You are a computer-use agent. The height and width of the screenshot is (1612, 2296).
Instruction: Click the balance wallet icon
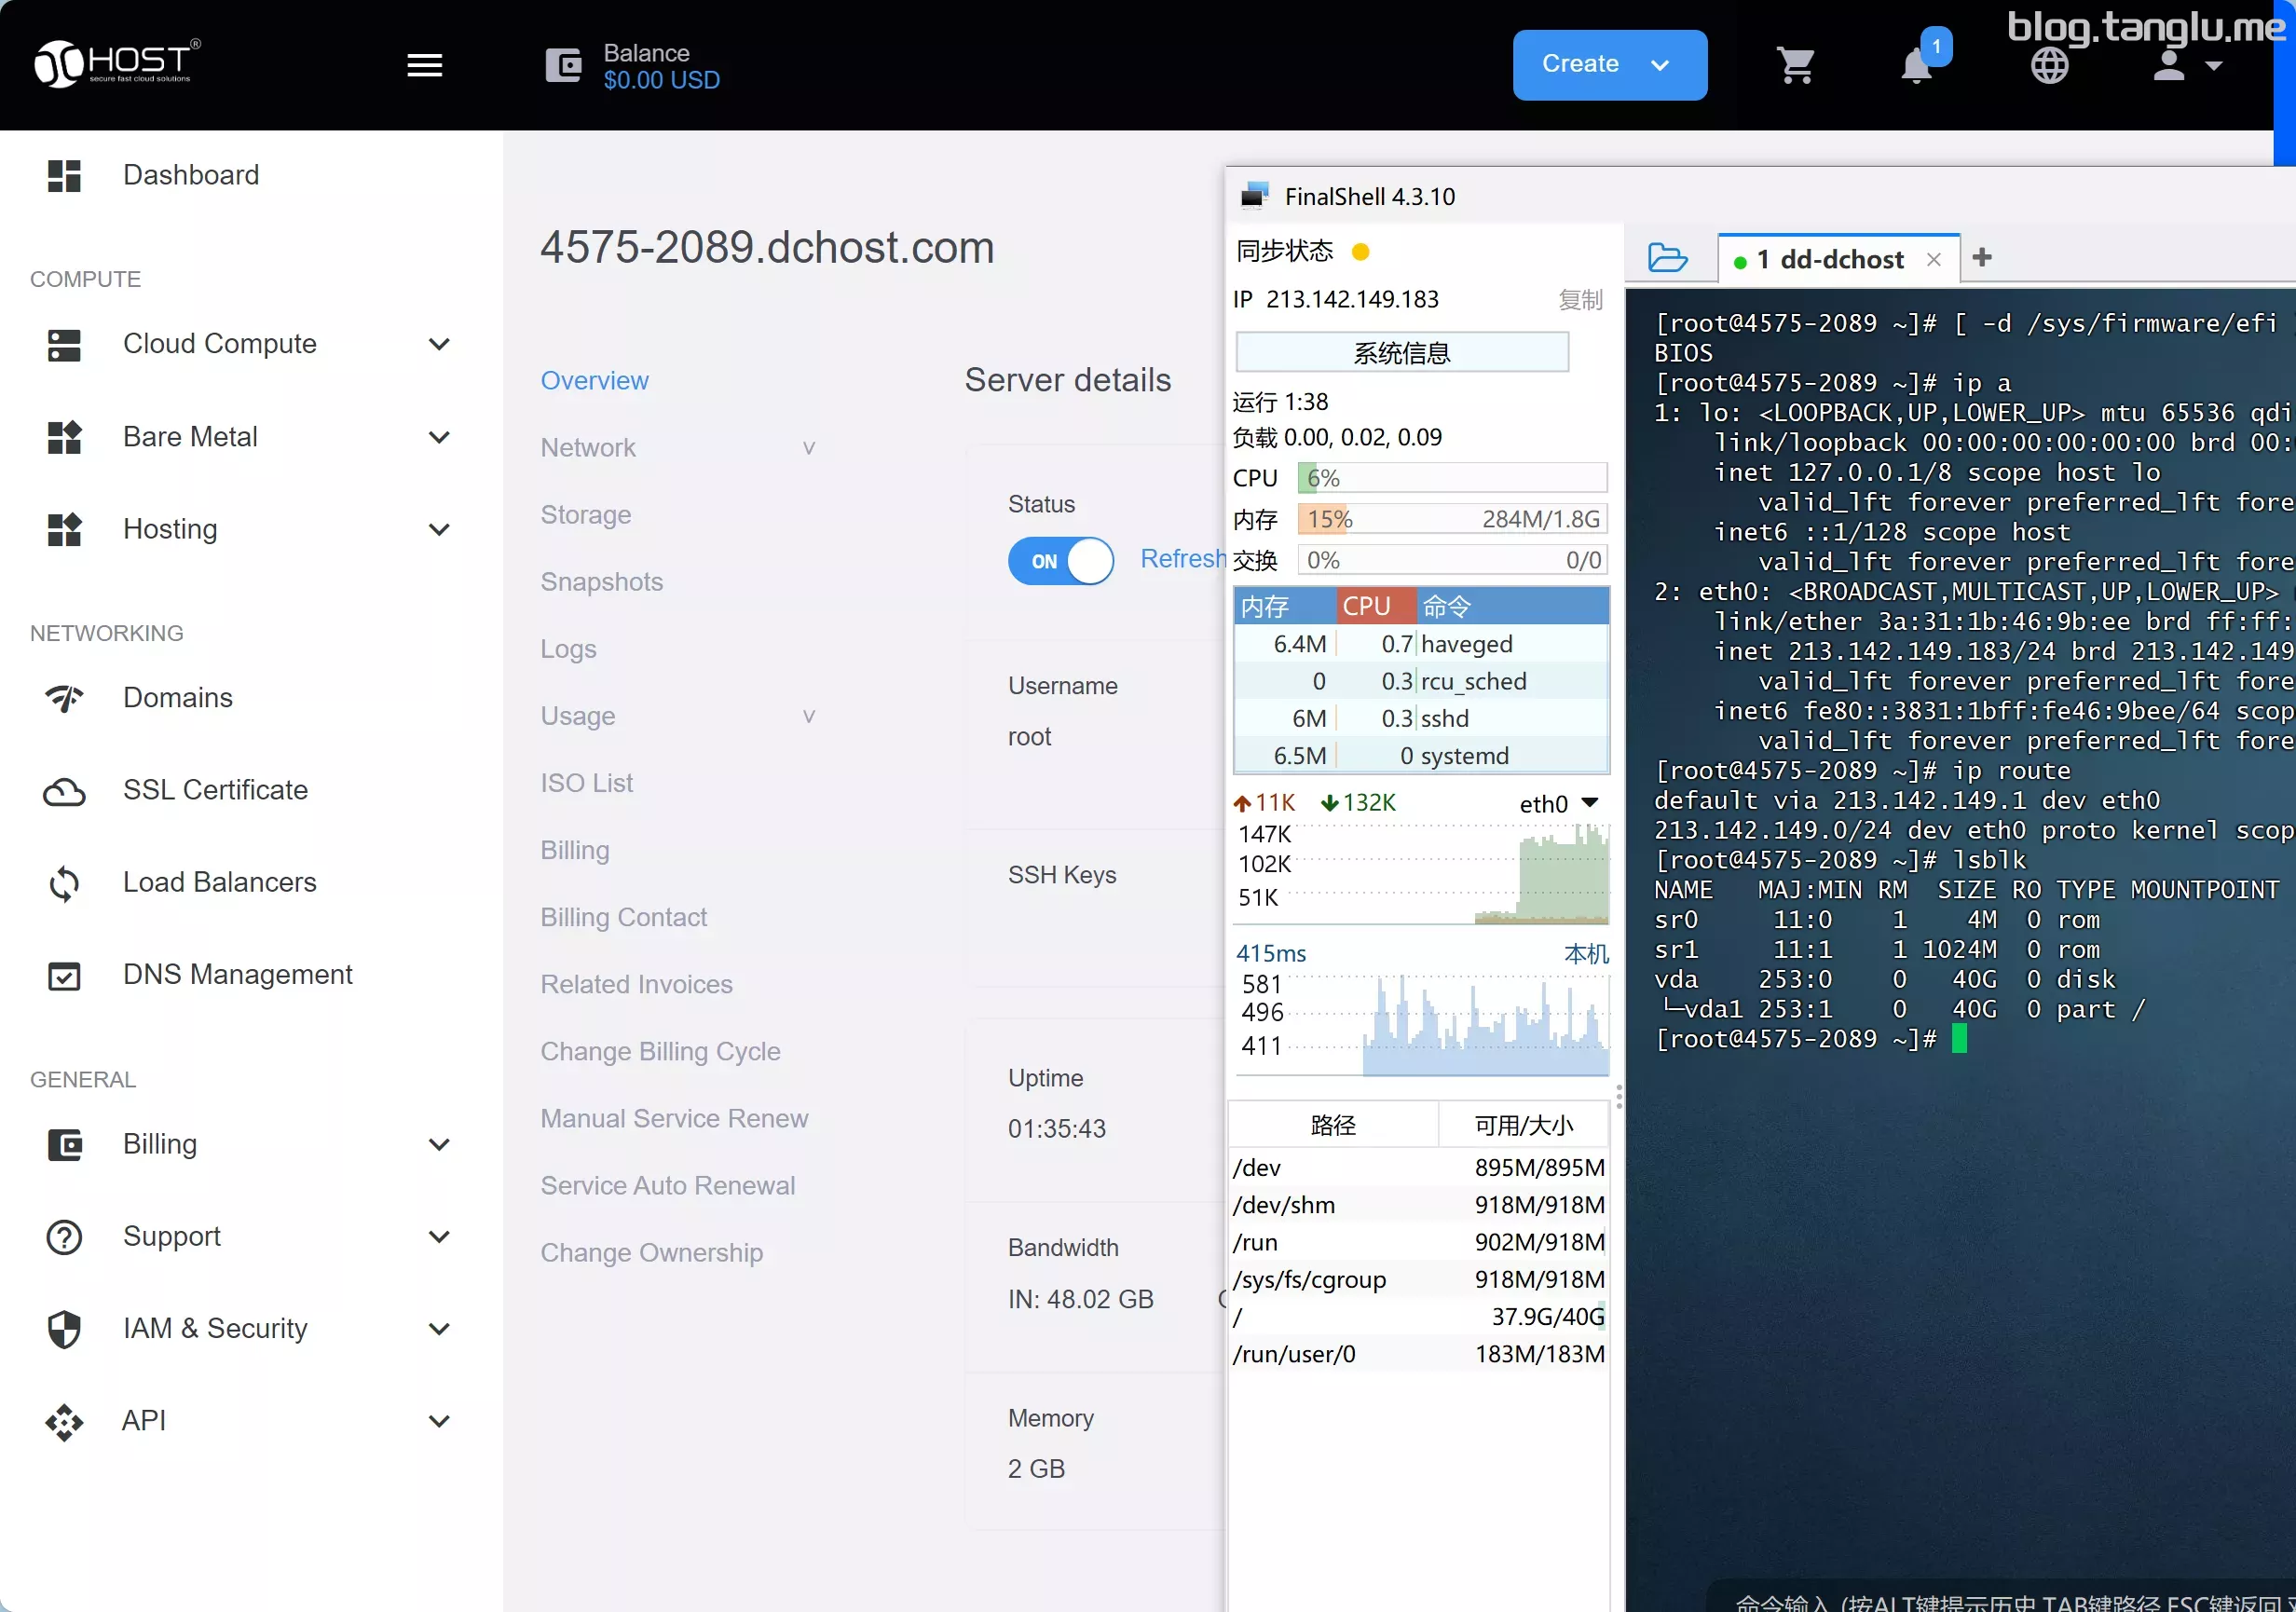(x=563, y=66)
